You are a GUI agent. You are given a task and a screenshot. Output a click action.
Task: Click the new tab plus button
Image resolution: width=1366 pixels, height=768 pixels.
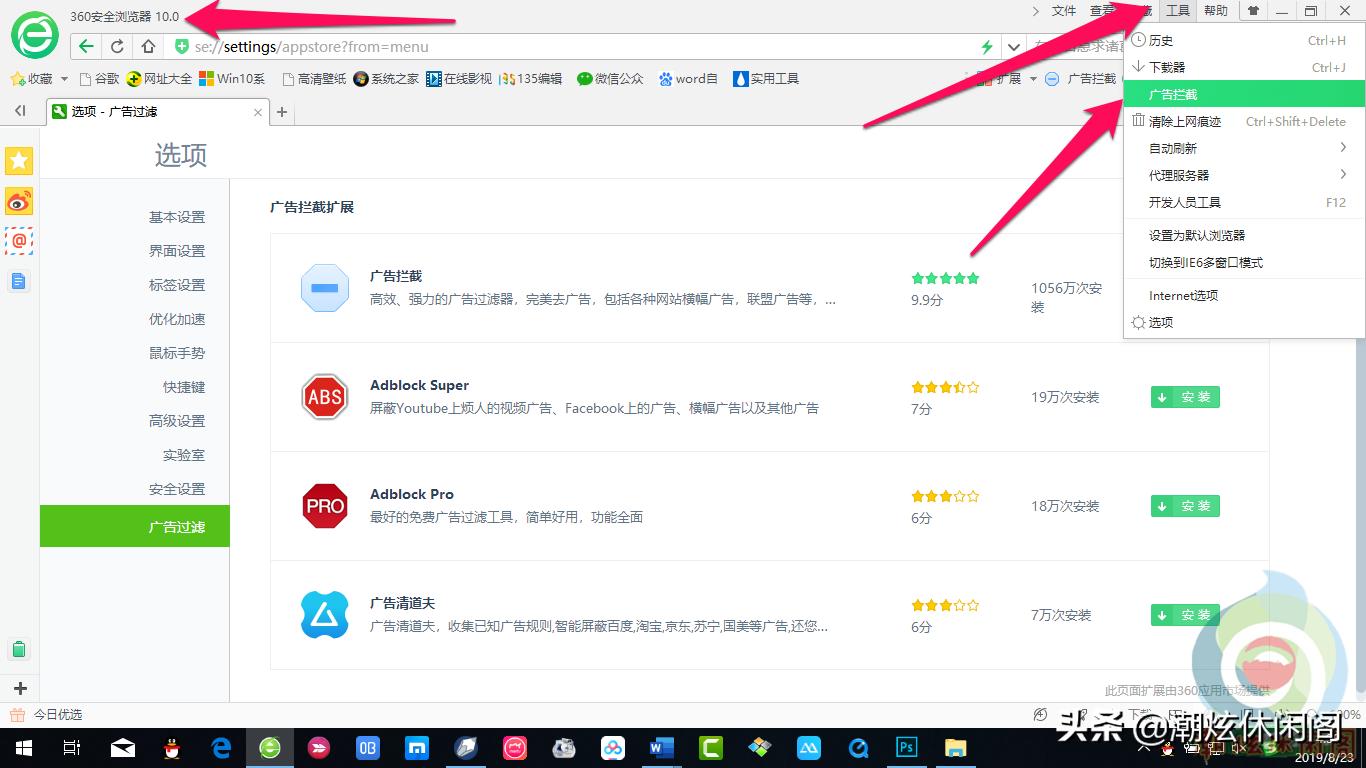coord(282,112)
